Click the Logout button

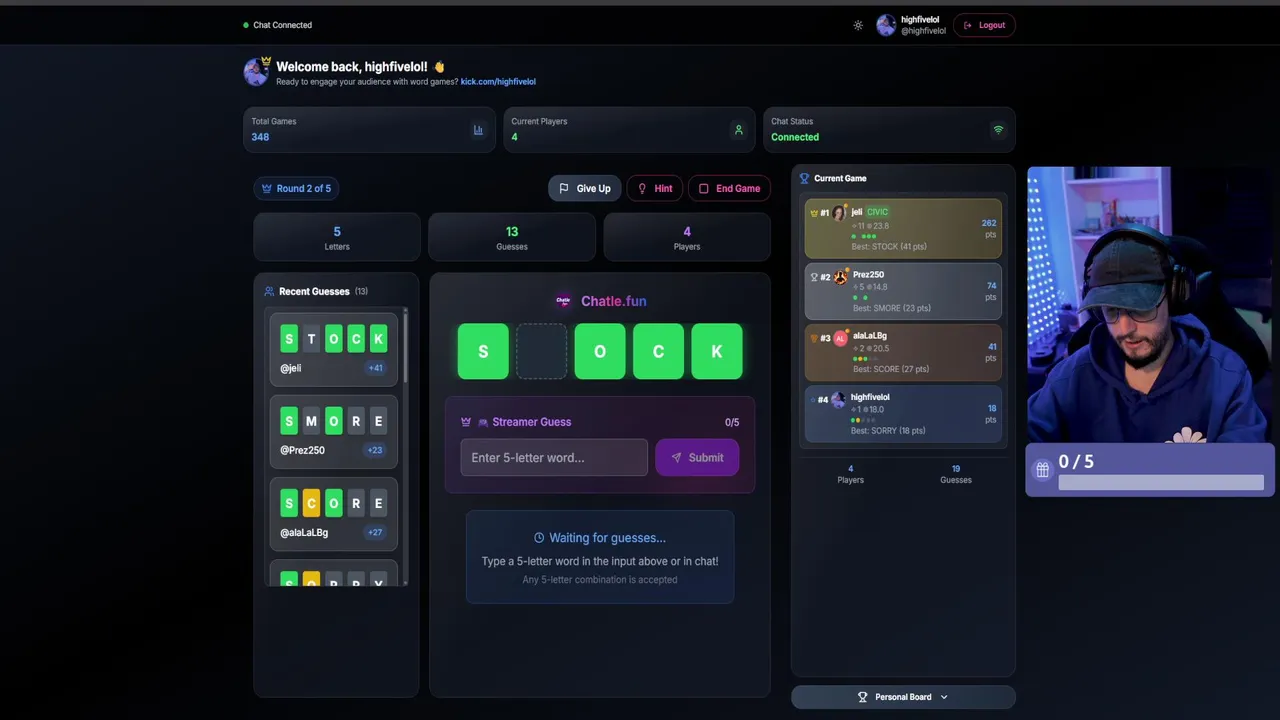click(x=984, y=25)
